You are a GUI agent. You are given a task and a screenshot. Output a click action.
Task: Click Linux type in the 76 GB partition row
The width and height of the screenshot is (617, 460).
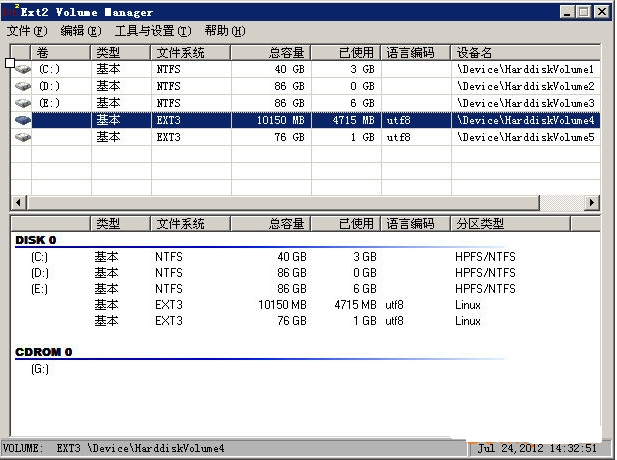tap(468, 321)
